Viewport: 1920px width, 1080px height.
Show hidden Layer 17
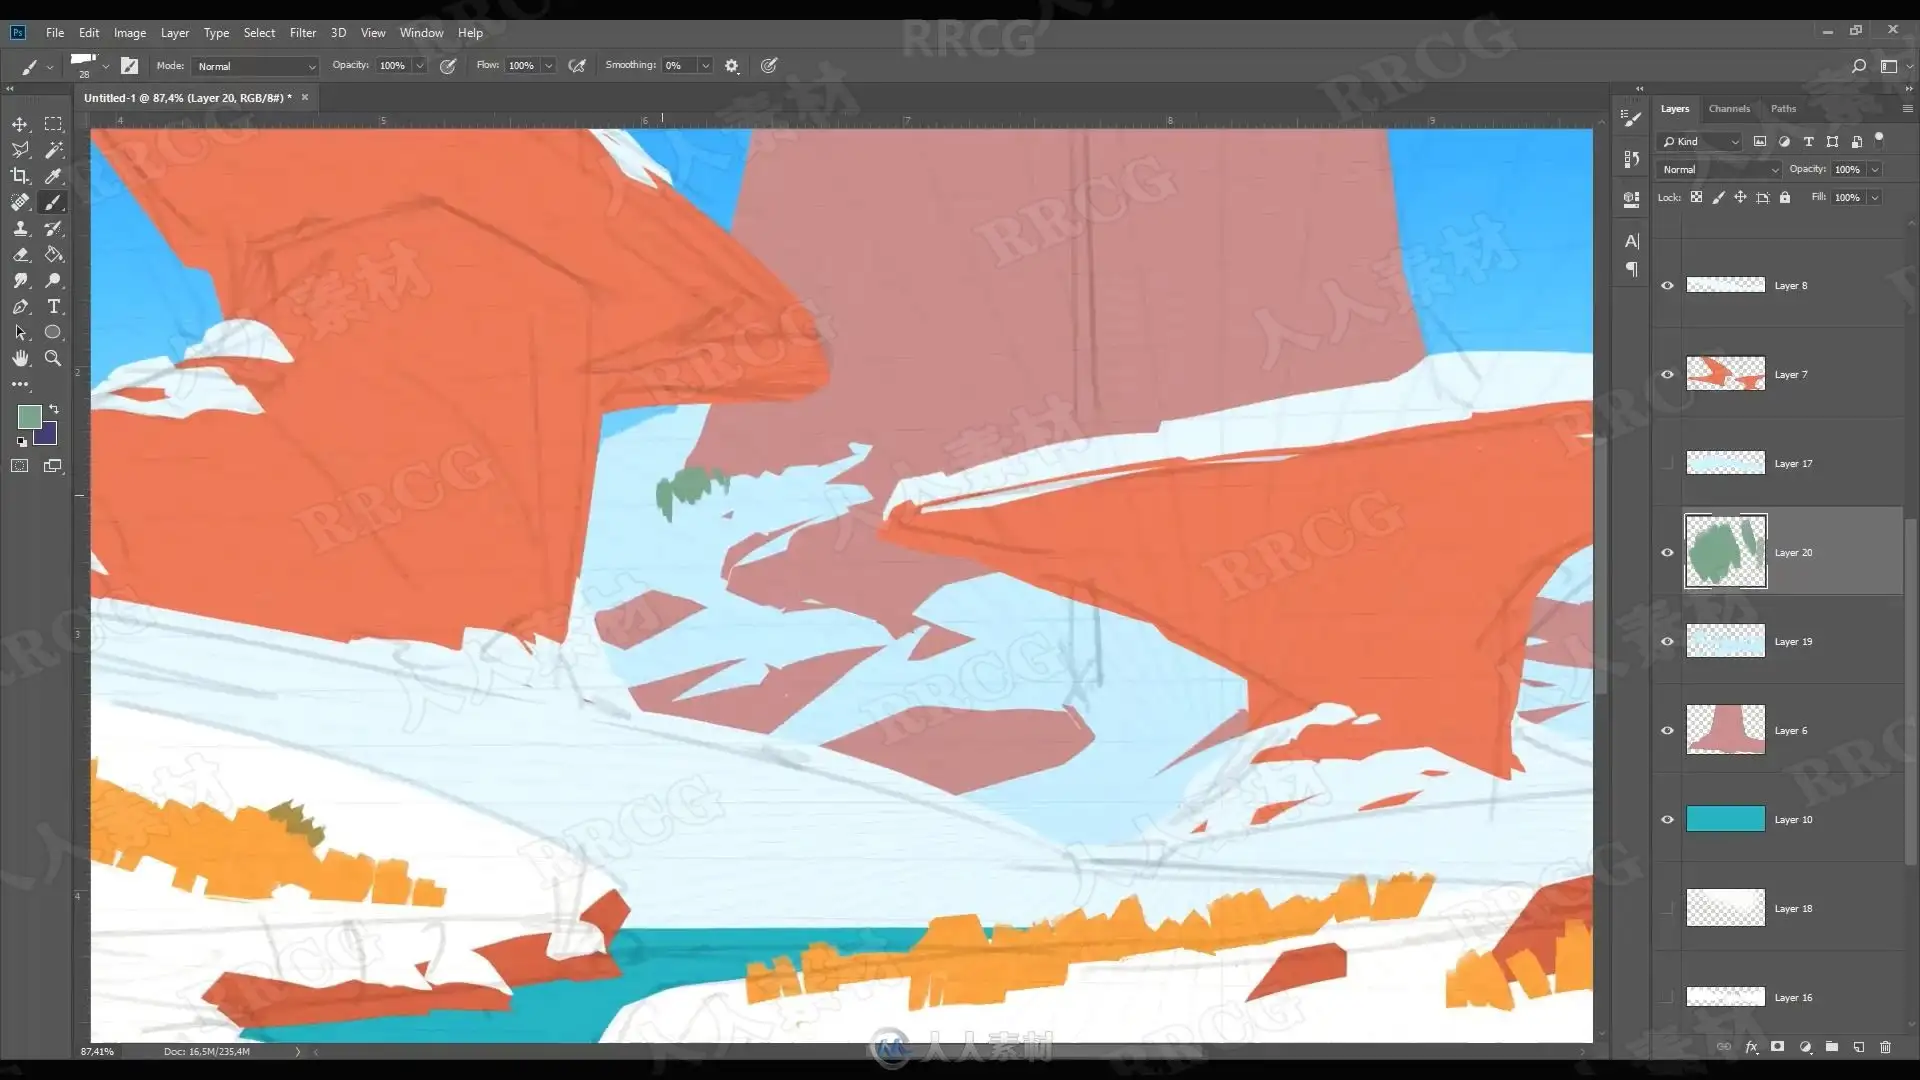point(1667,463)
